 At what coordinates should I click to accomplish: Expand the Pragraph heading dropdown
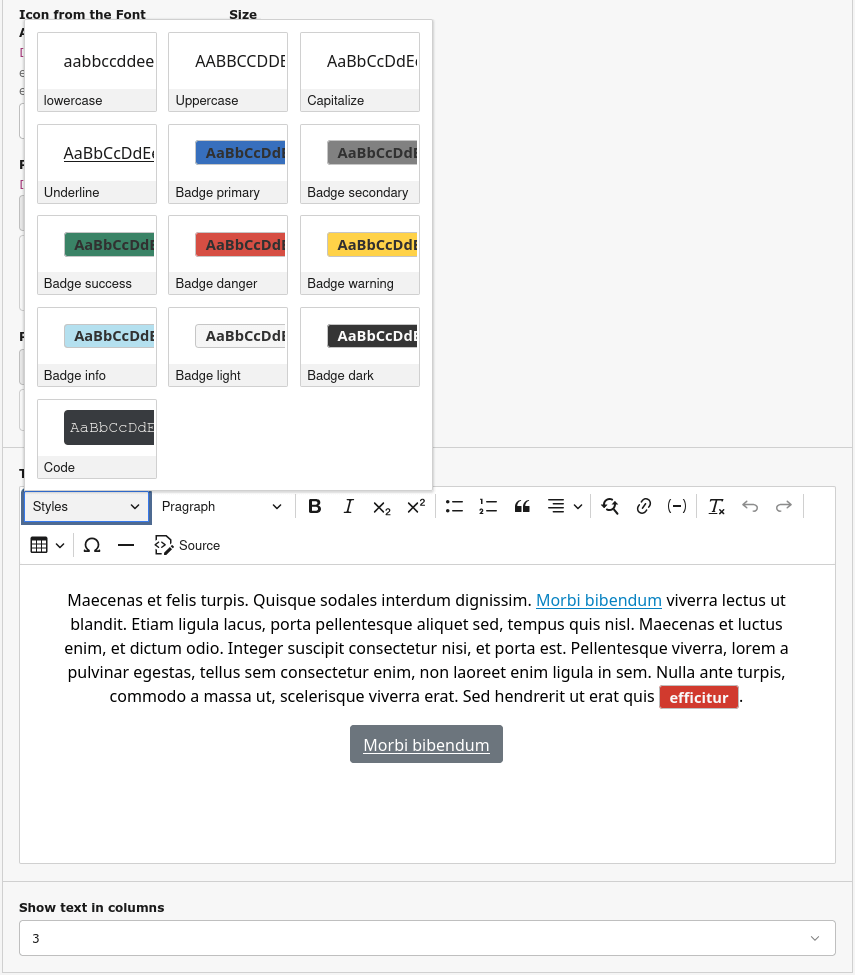tap(222, 507)
